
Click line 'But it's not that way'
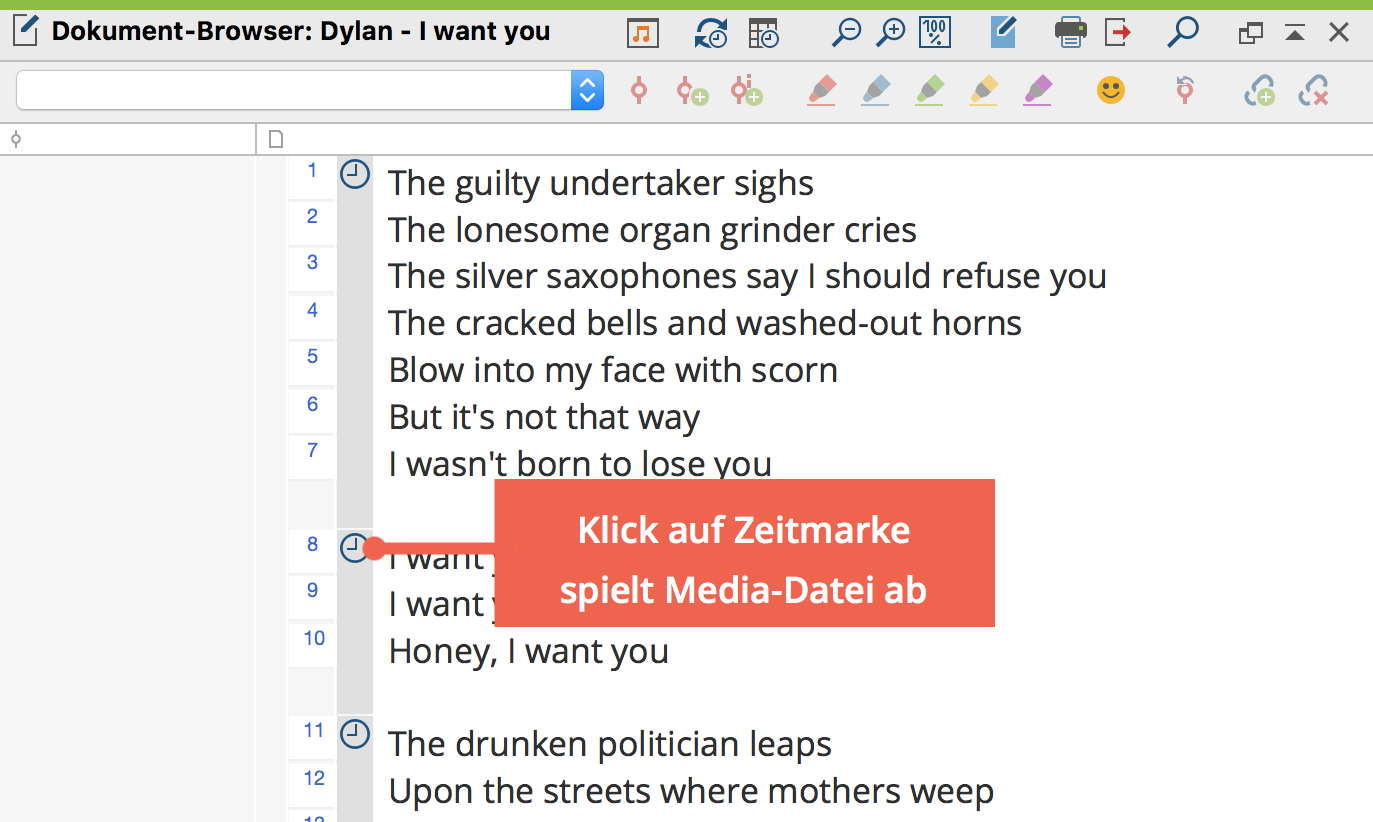coord(544,417)
